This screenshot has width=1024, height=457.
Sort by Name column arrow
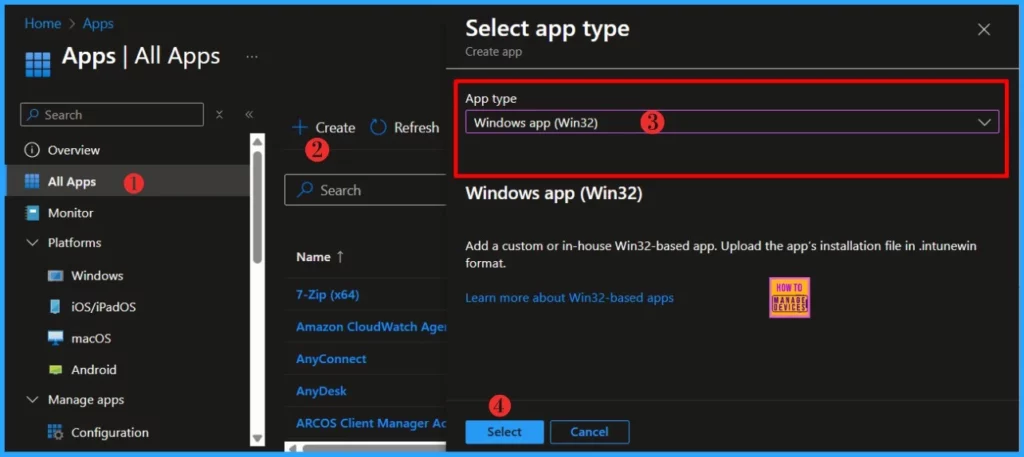(x=340, y=257)
